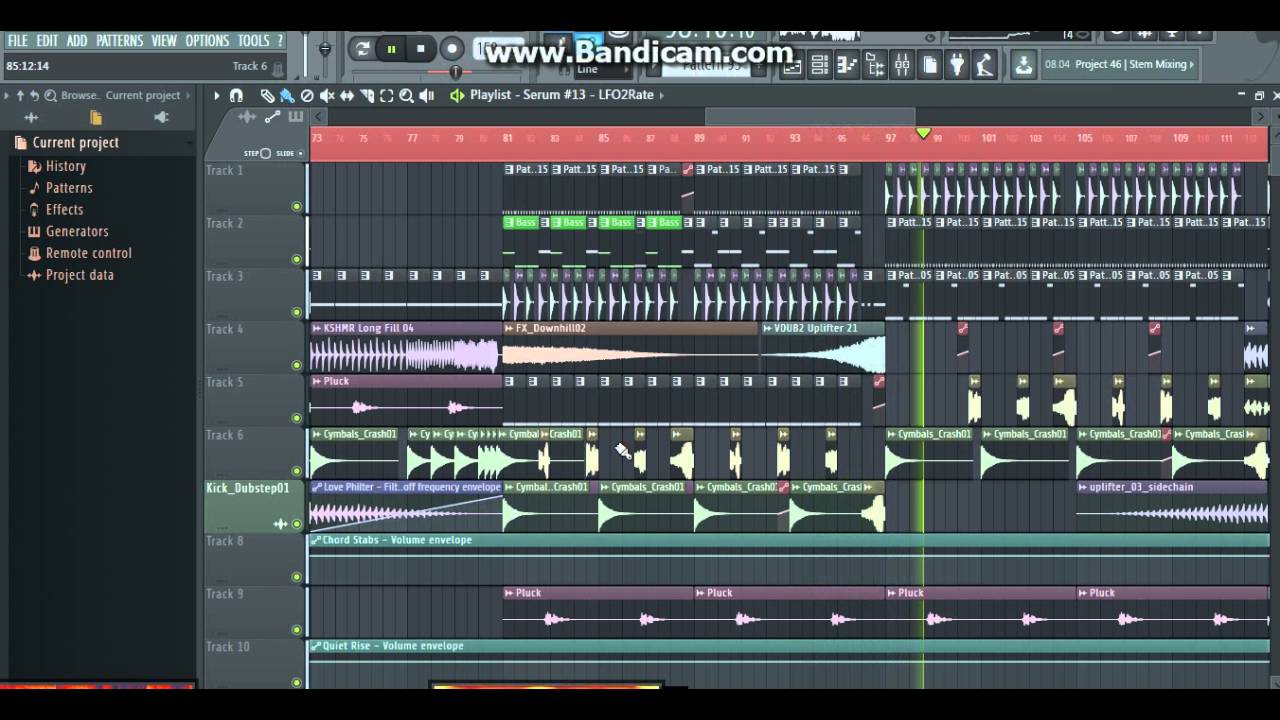Screen dimensions: 1280x720
Task: Mute Track 1 with its green LED
Action: click(x=296, y=206)
